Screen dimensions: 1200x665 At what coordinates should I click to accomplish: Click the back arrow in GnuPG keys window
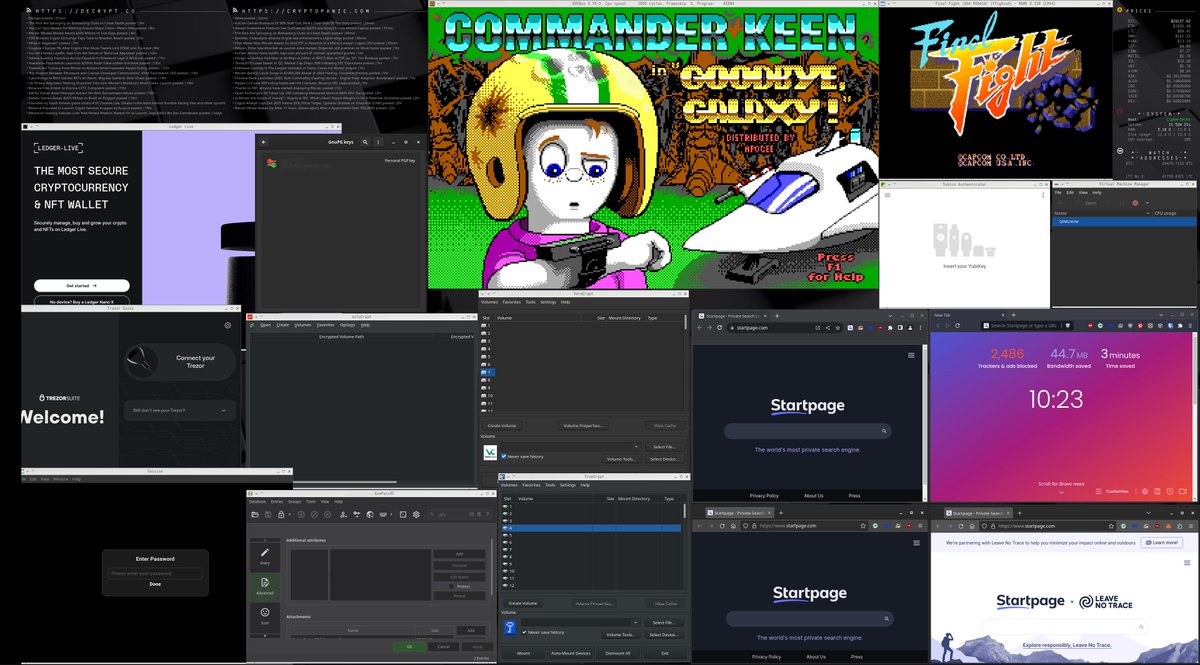tap(263, 143)
